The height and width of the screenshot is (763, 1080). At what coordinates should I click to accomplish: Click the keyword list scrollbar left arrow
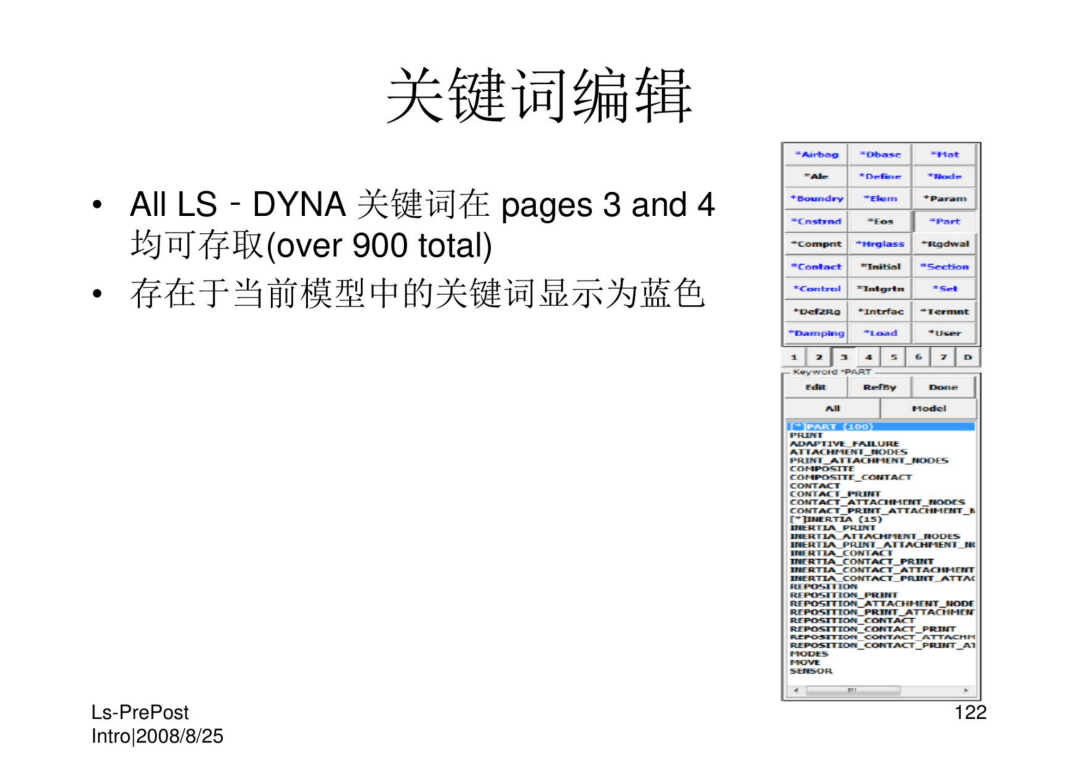(796, 690)
